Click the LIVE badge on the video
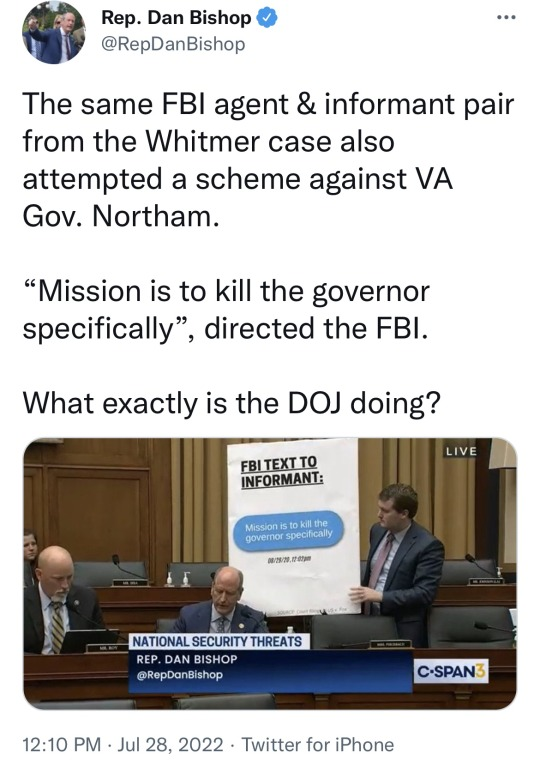The image size is (540, 772). (461, 451)
